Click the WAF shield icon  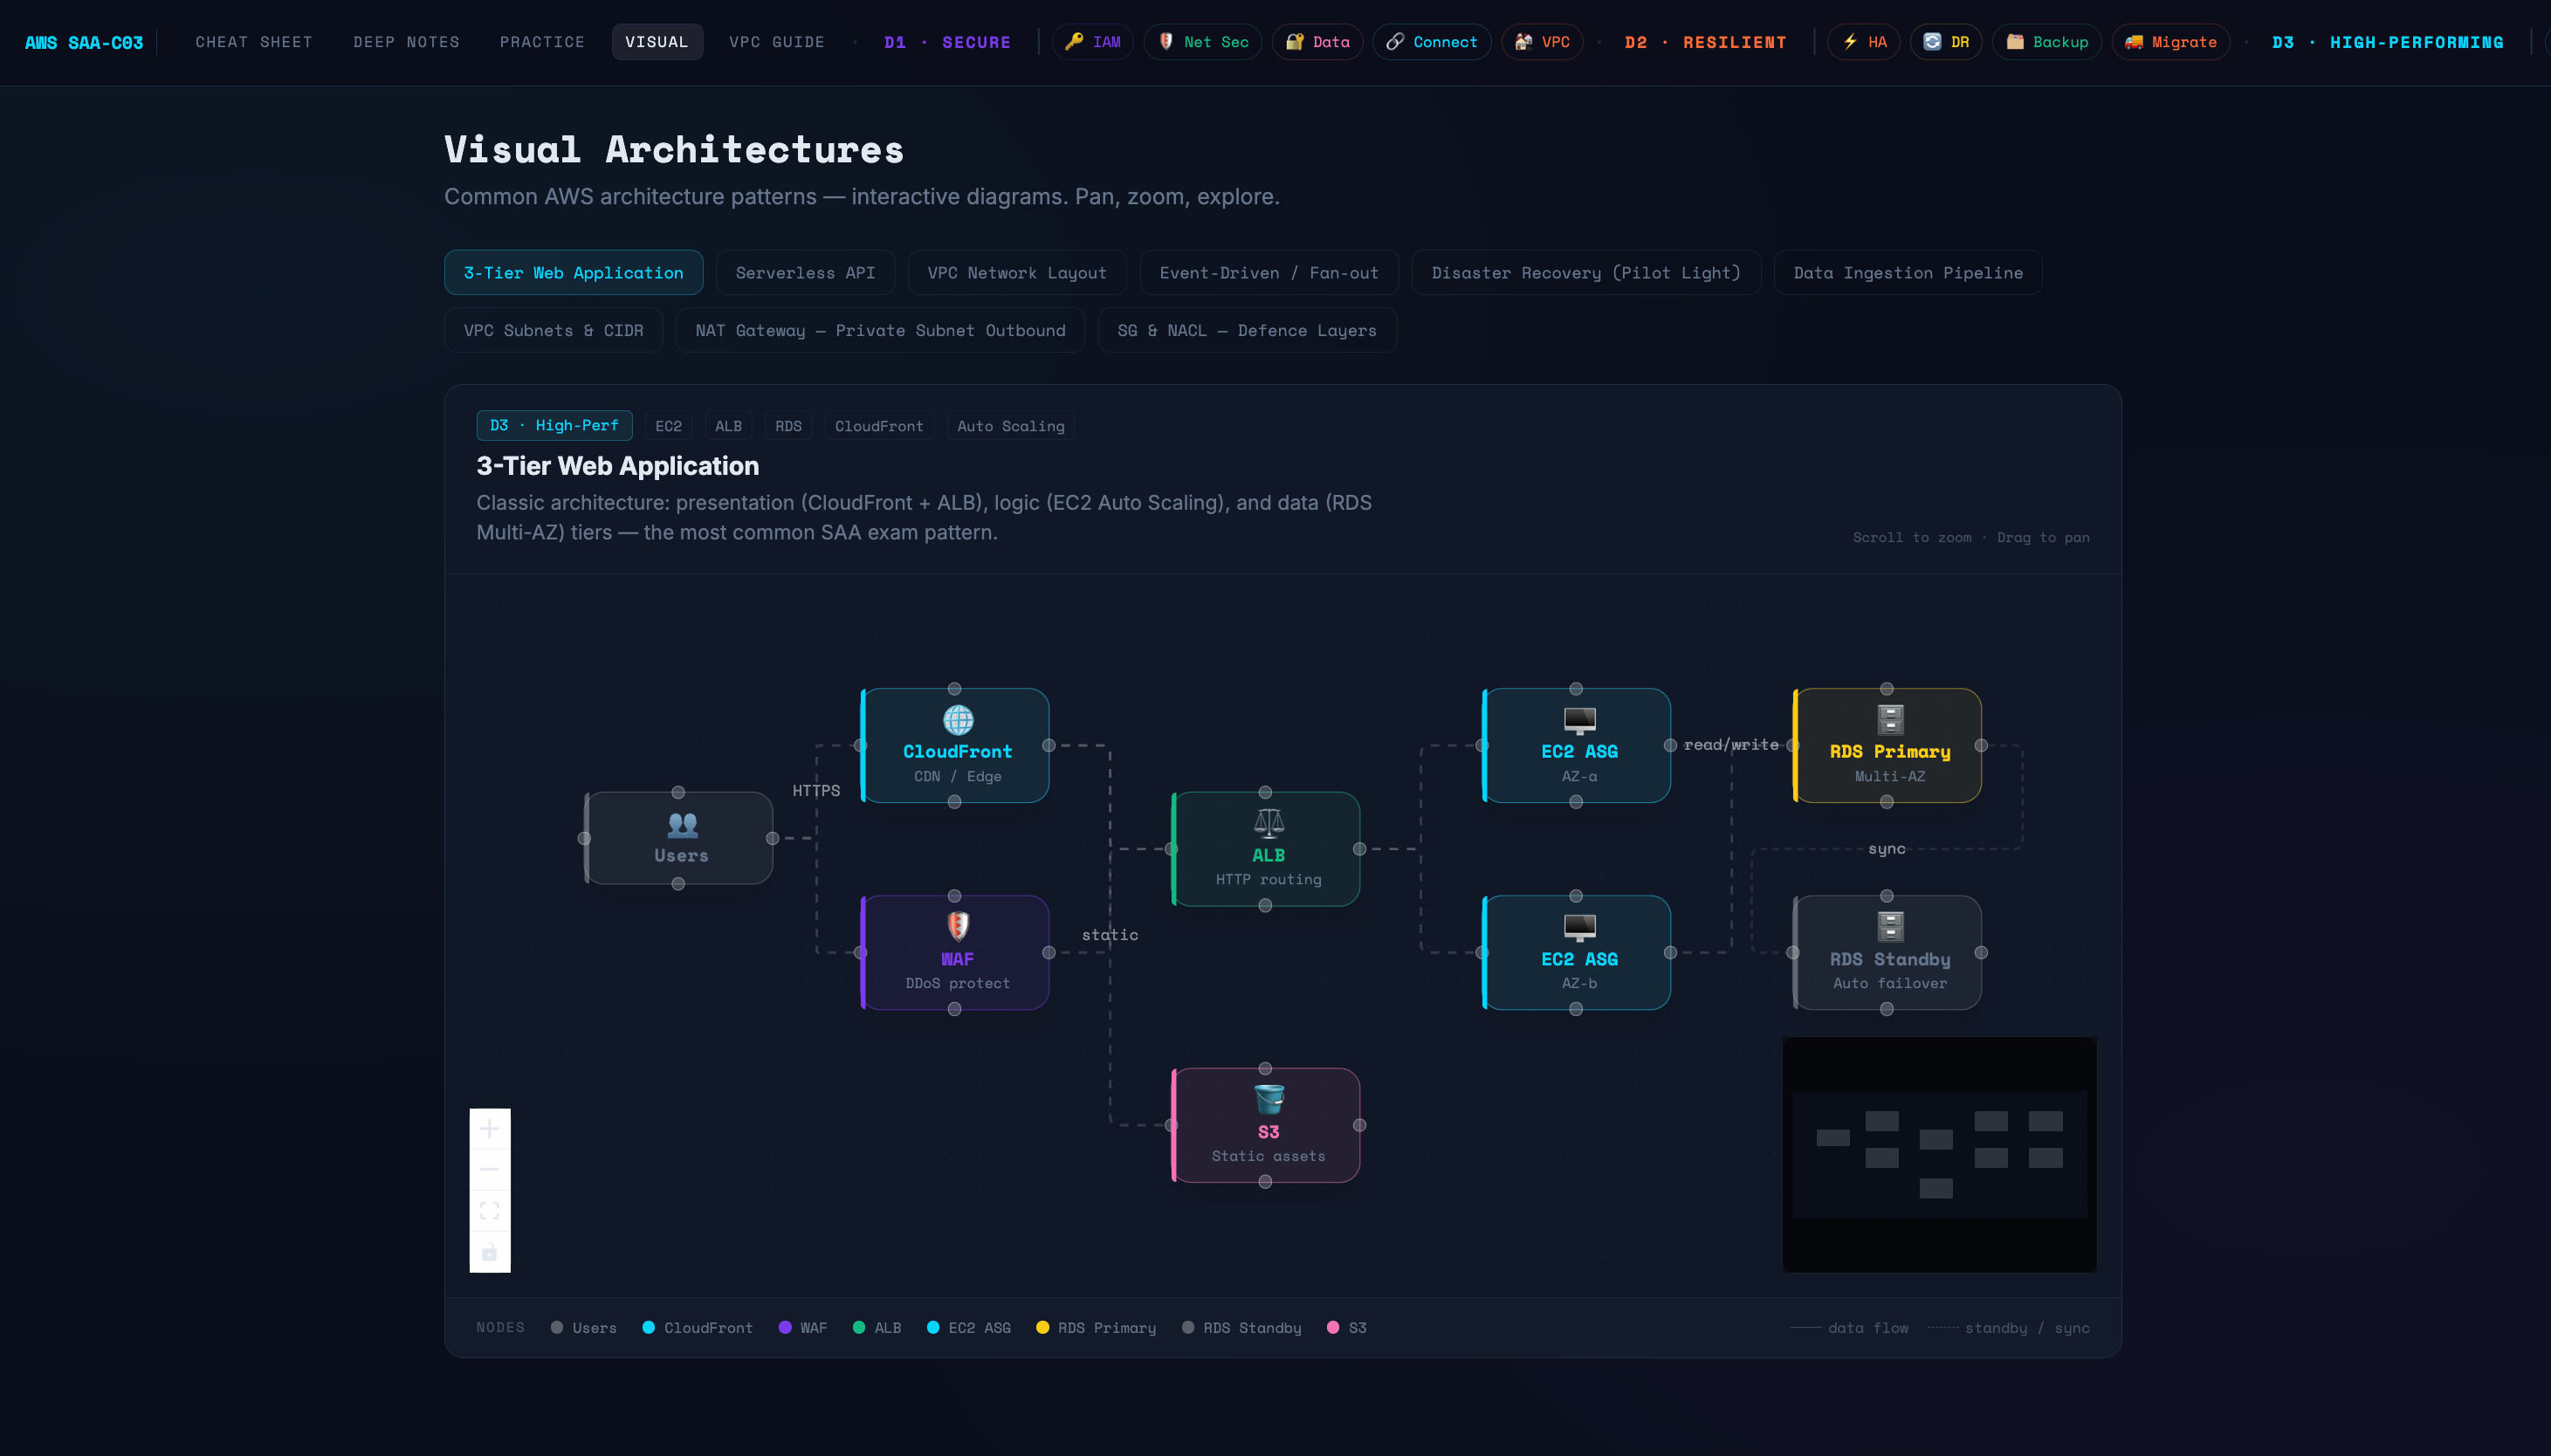958,927
